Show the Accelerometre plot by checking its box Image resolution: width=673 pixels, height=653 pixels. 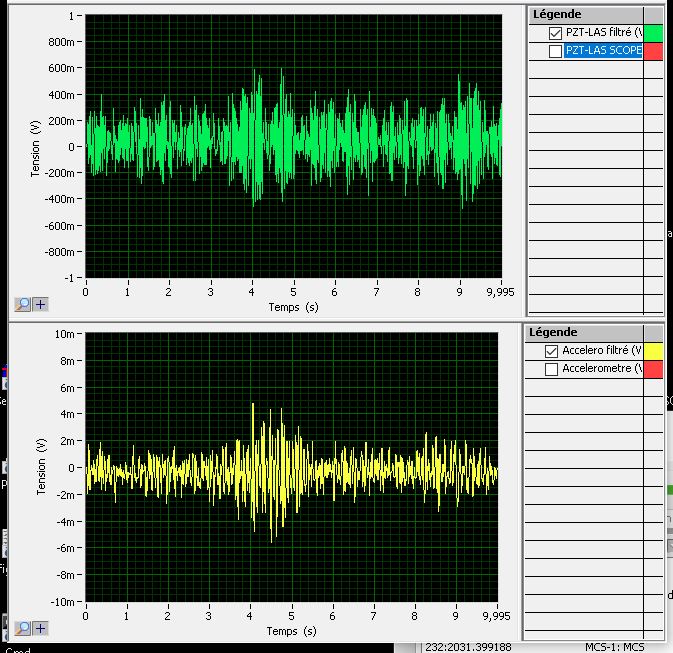551,369
